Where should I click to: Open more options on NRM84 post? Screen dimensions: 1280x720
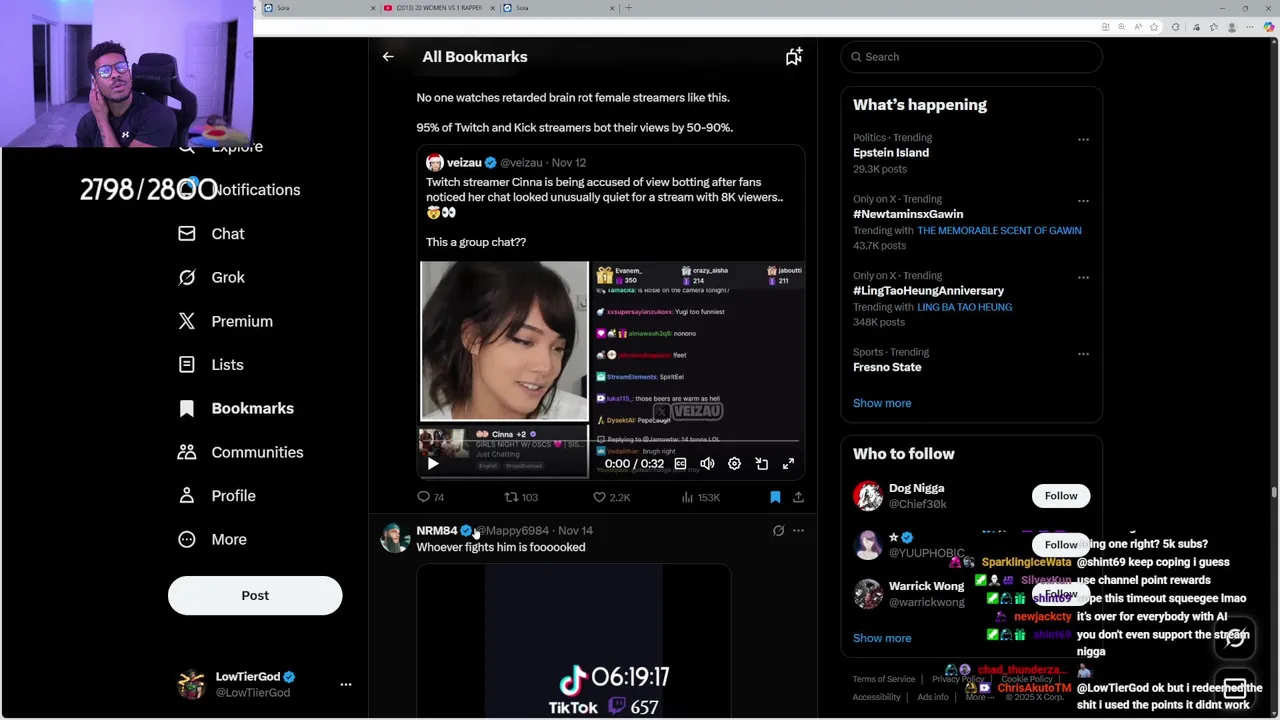(798, 531)
